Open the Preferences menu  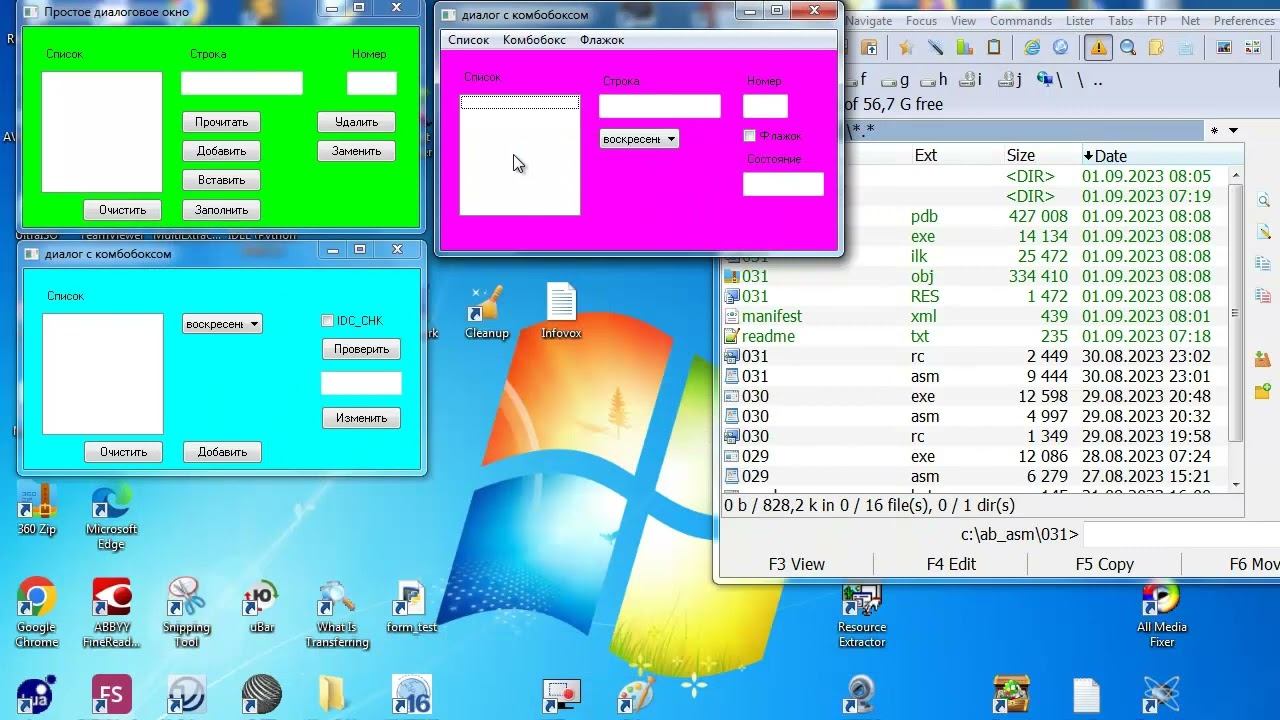tap(1244, 21)
